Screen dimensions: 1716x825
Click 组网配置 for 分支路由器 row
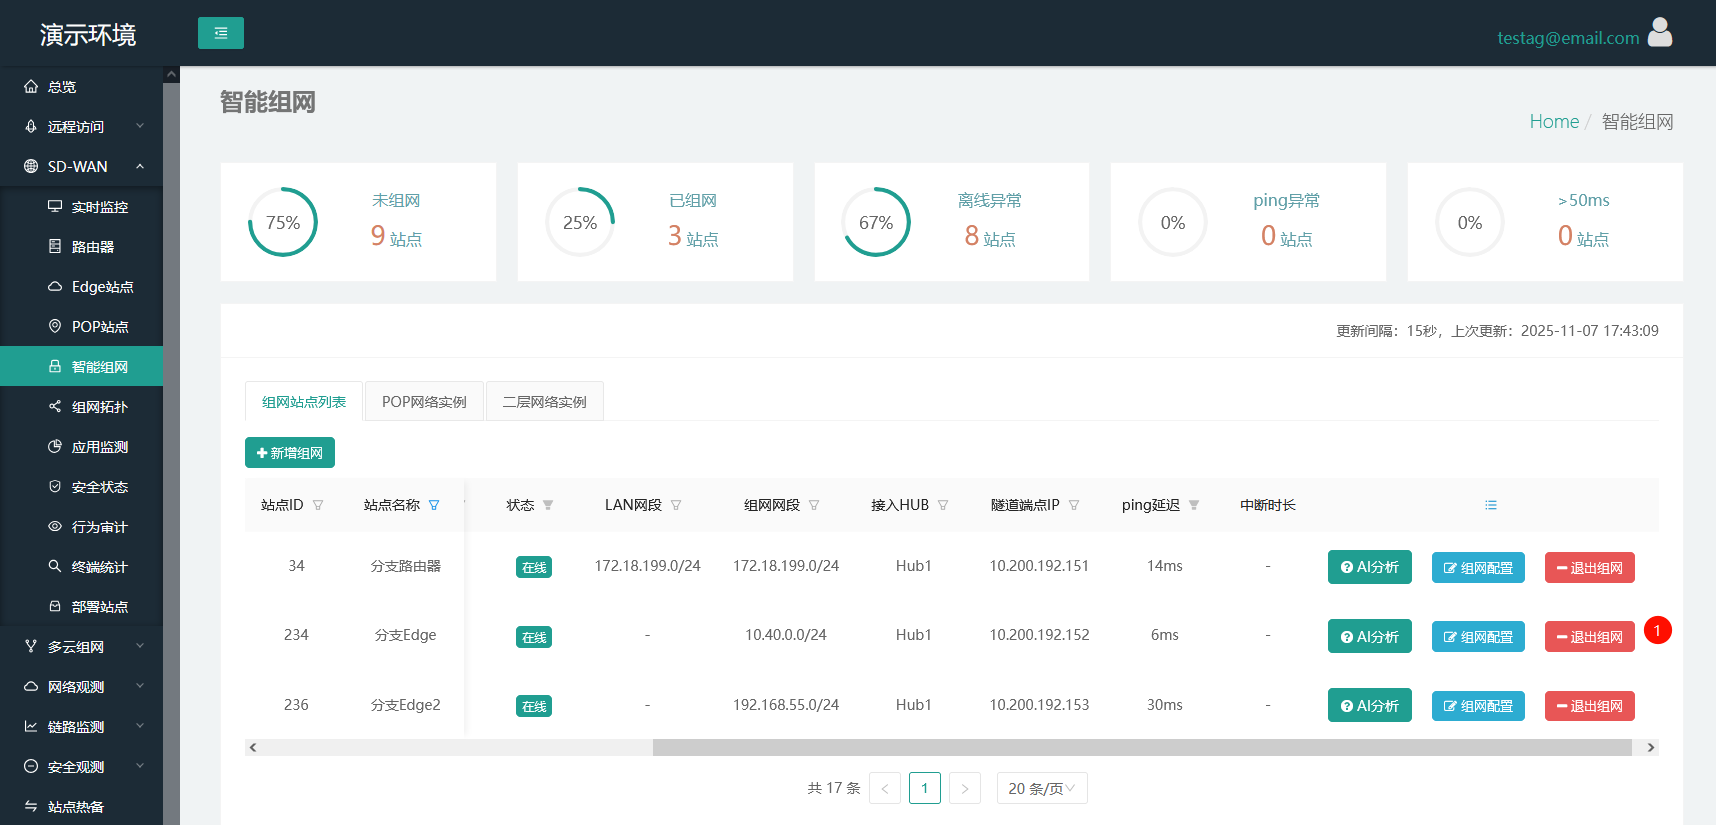click(x=1478, y=568)
